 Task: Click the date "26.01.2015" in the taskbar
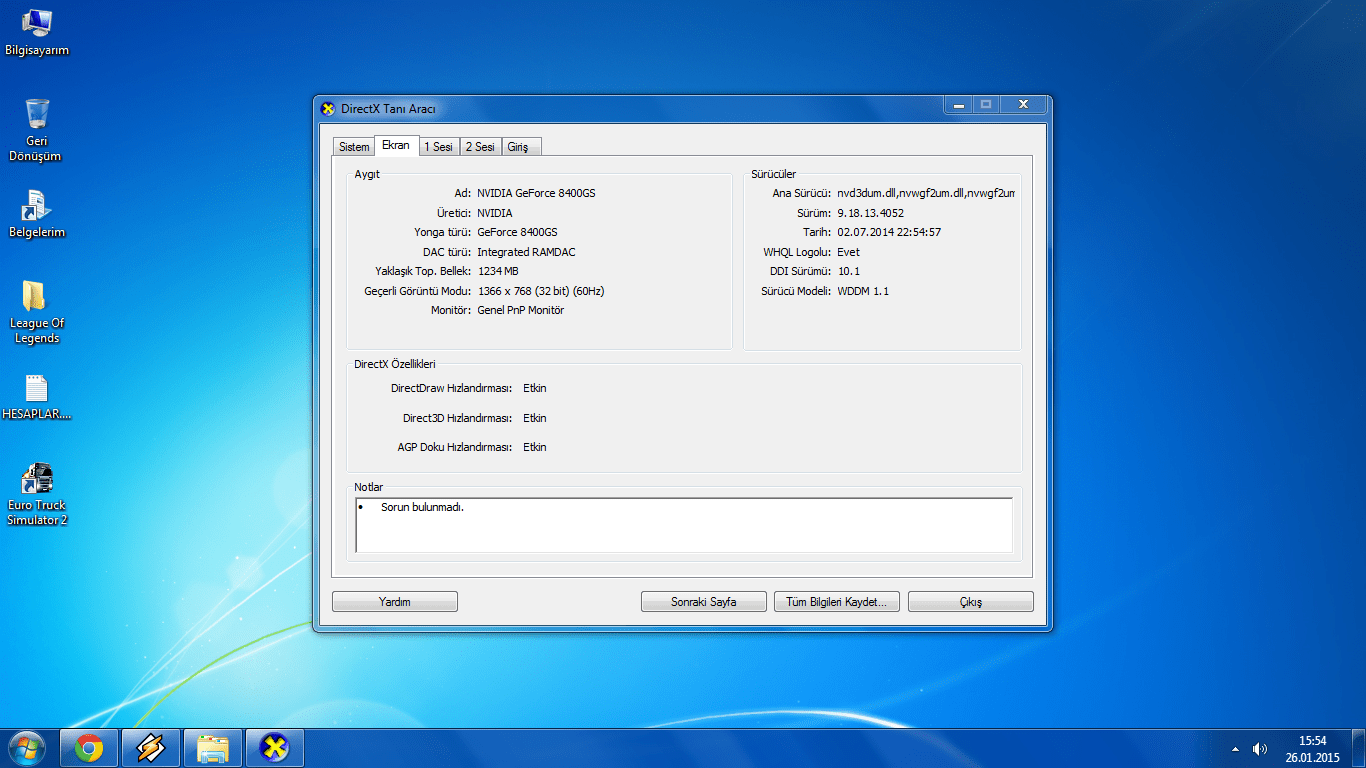(x=1312, y=758)
